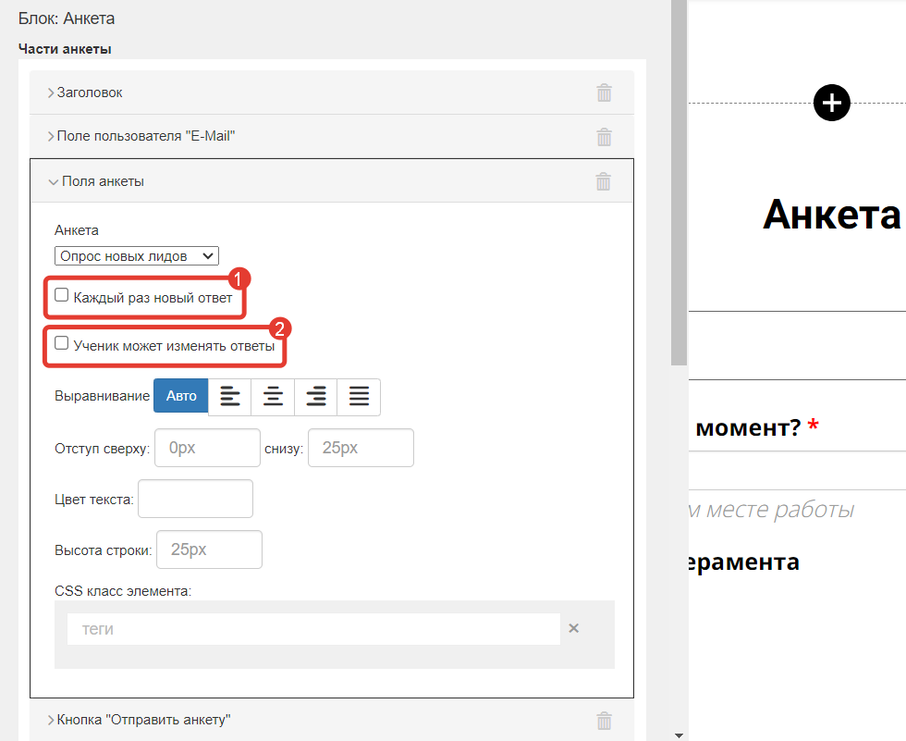
Task: Click the Отступ сверху input field
Action: 207,448
